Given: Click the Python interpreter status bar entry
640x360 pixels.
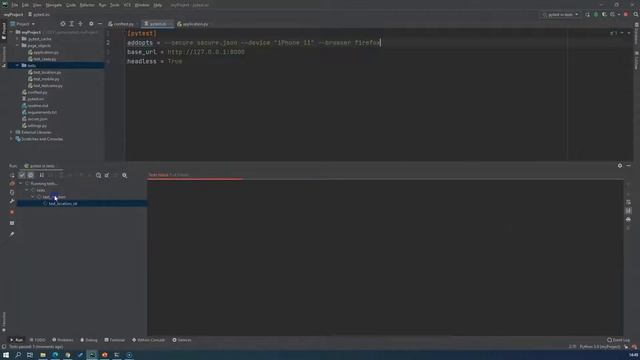Looking at the screenshot, I should [600, 347].
